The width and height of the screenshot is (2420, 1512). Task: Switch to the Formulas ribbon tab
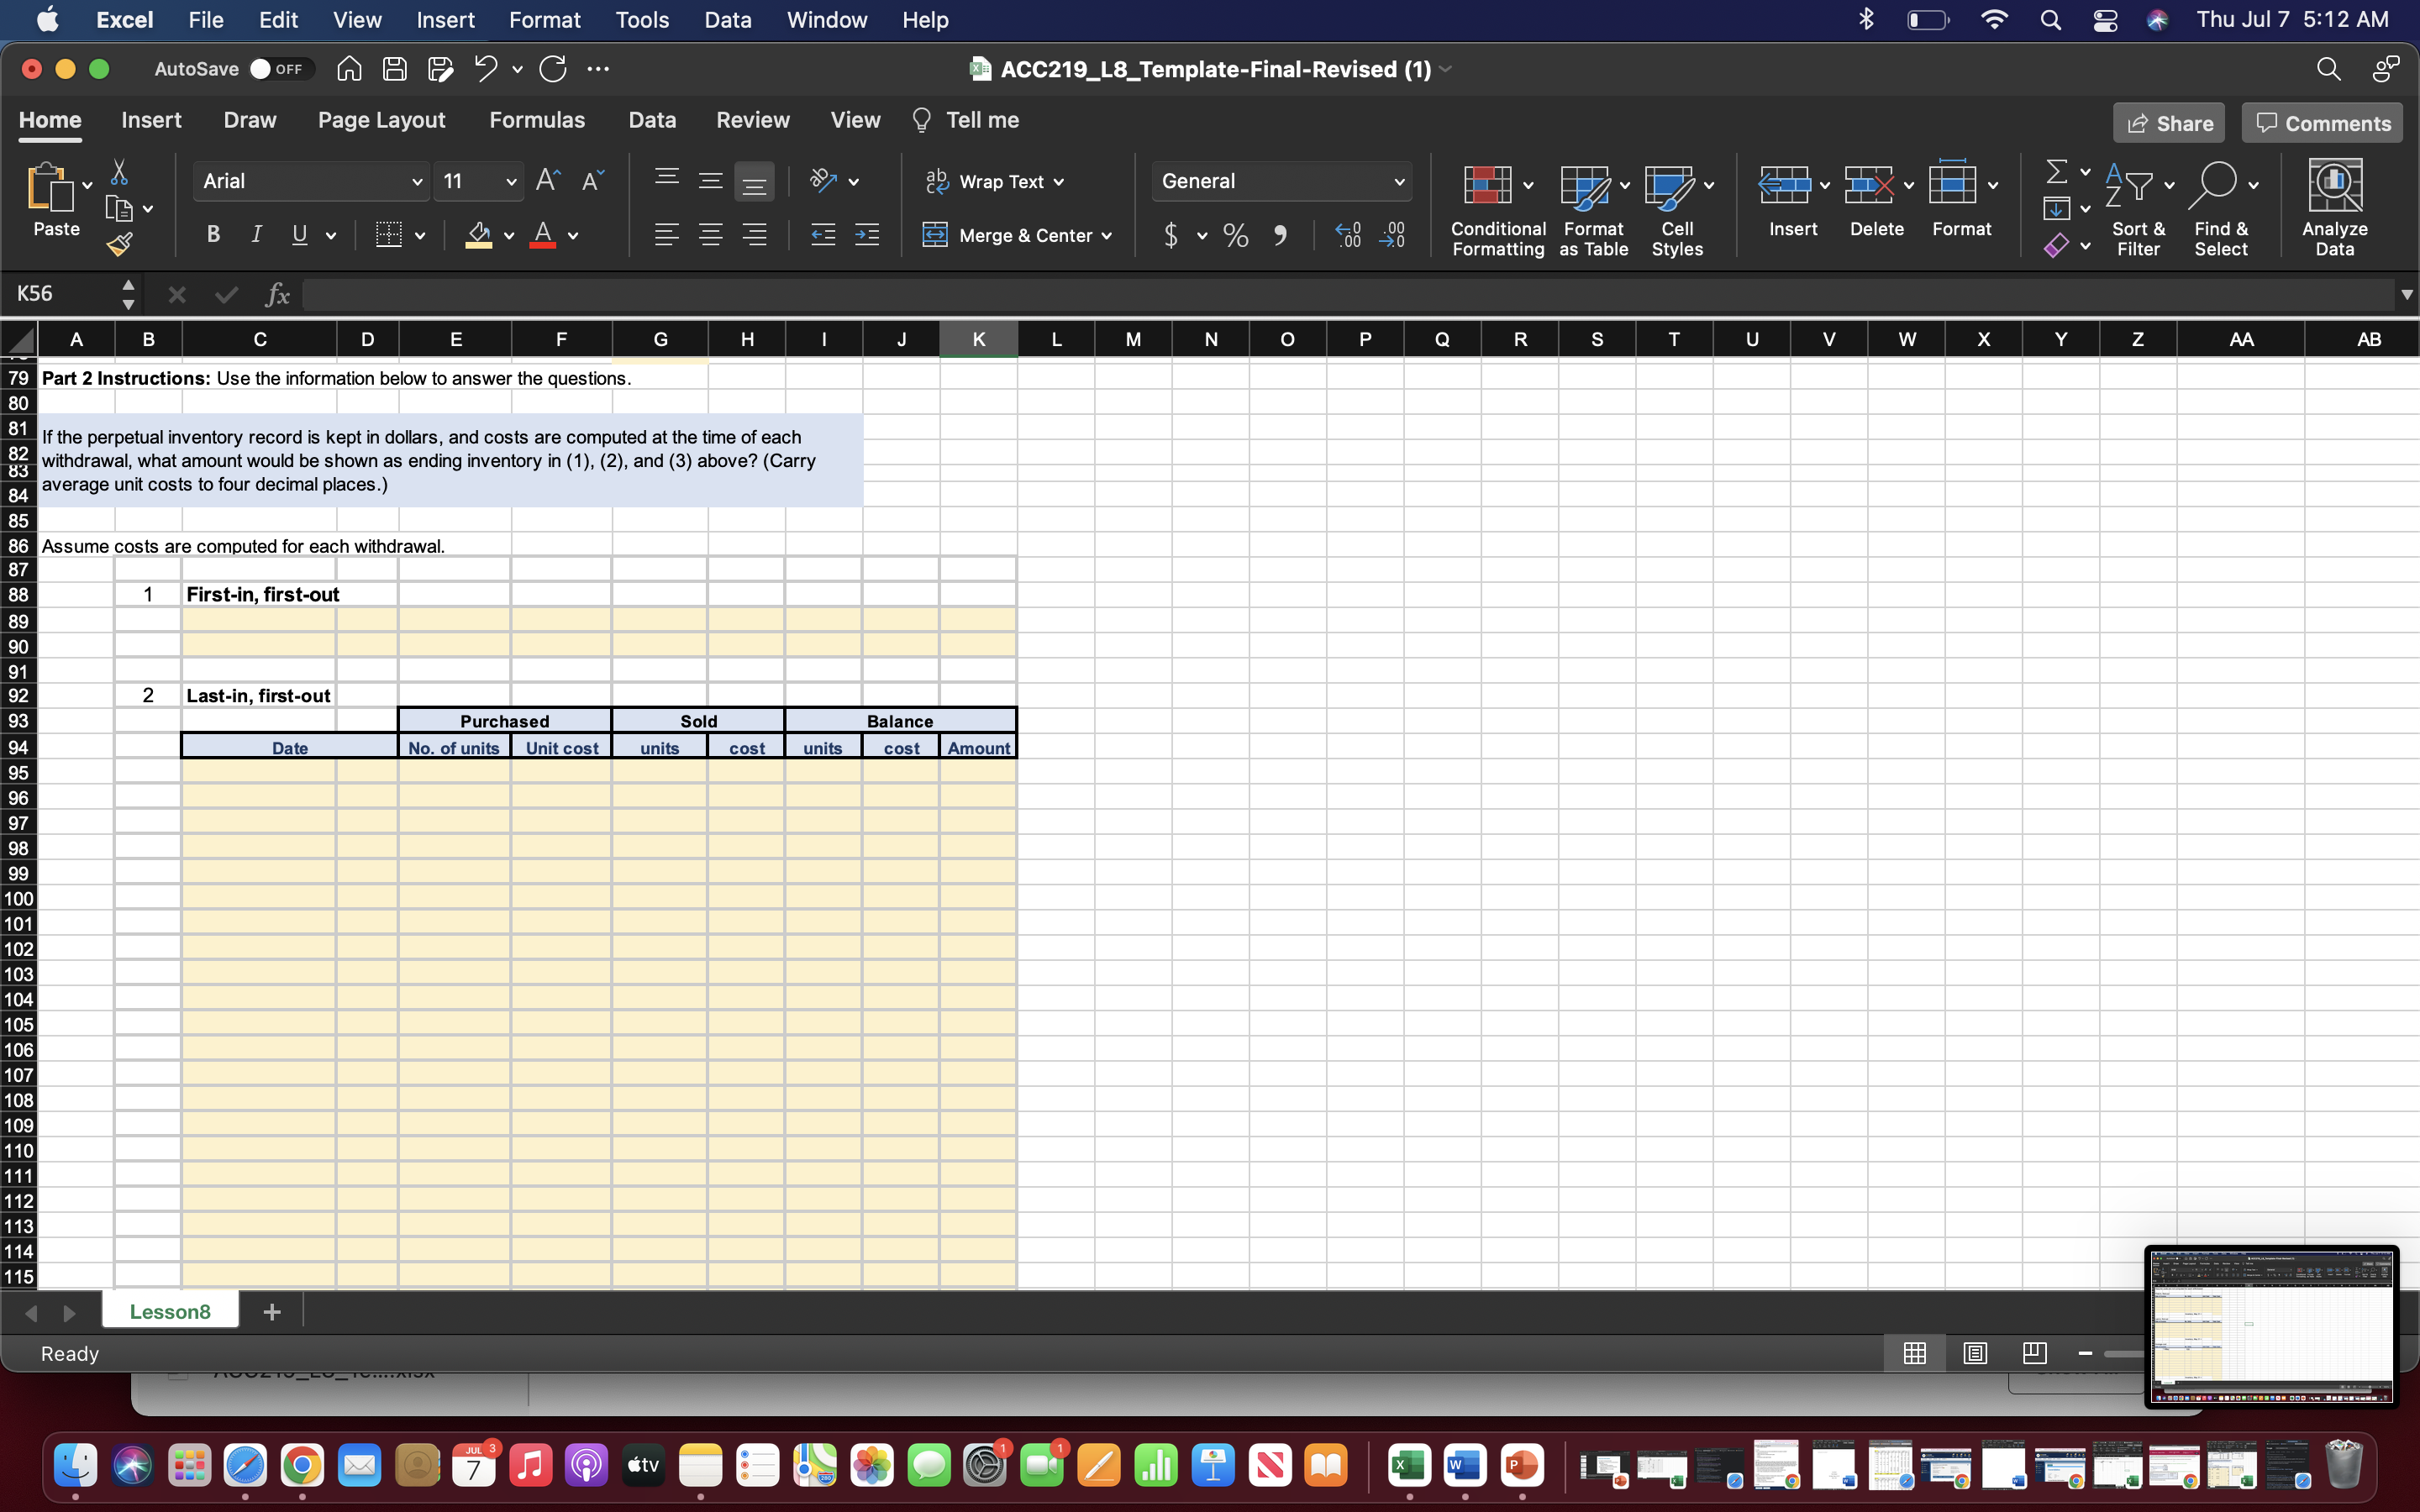coord(537,120)
